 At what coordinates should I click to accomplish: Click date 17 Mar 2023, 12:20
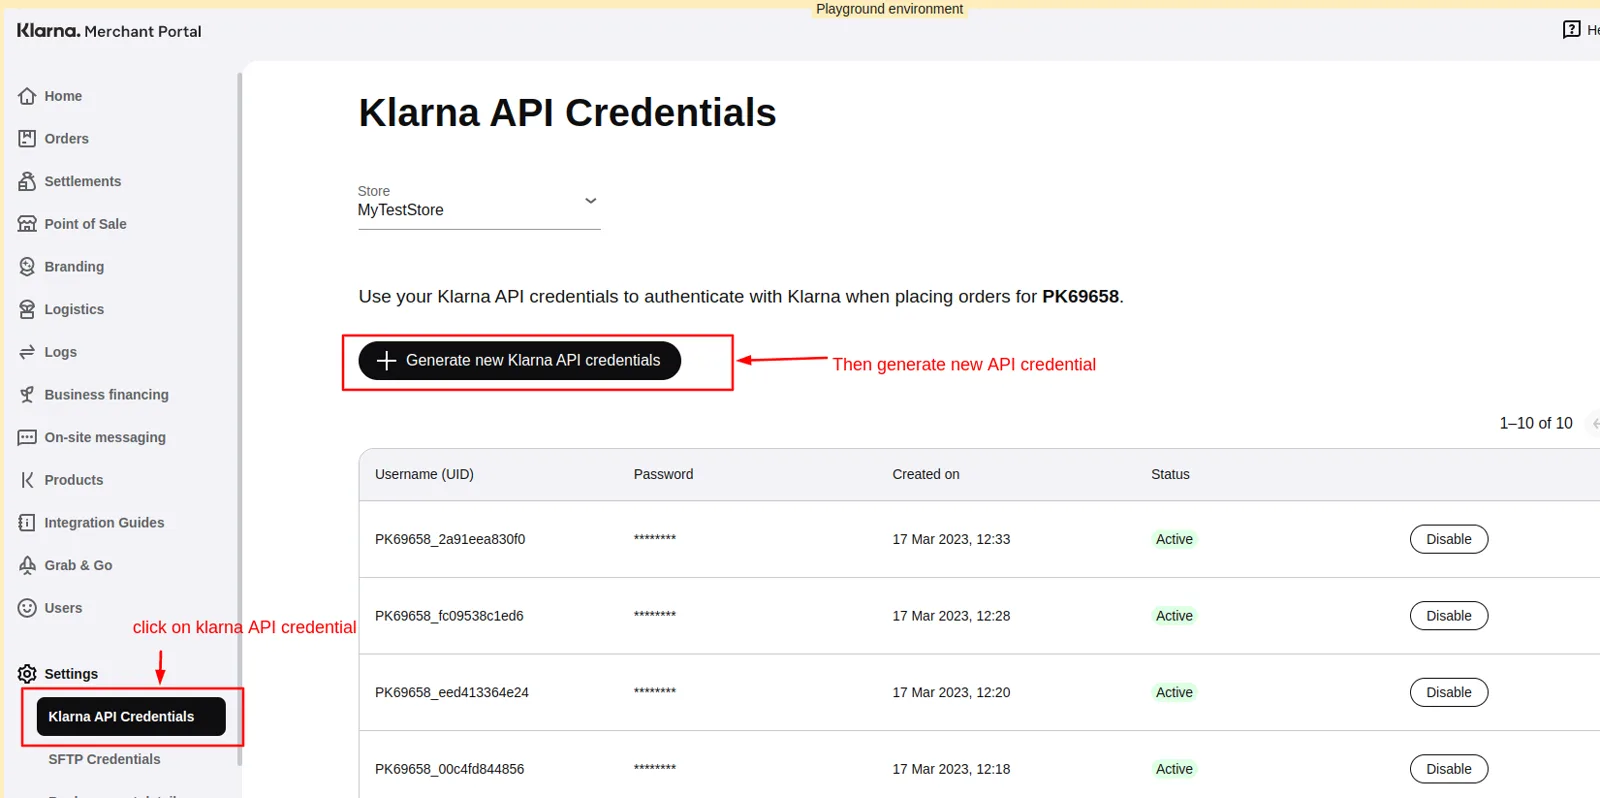pos(951,692)
